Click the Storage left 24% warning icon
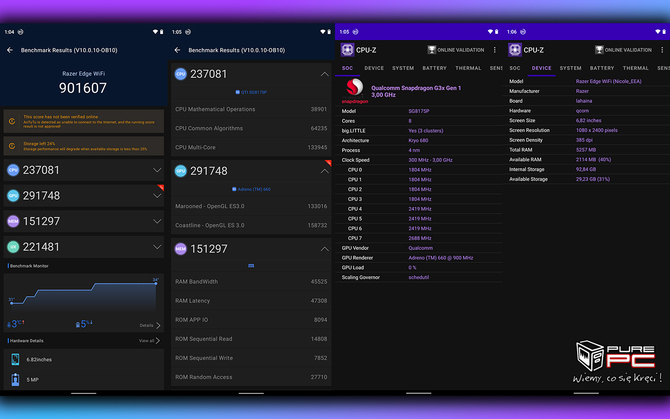Image resolution: width=670 pixels, height=419 pixels. [12, 146]
